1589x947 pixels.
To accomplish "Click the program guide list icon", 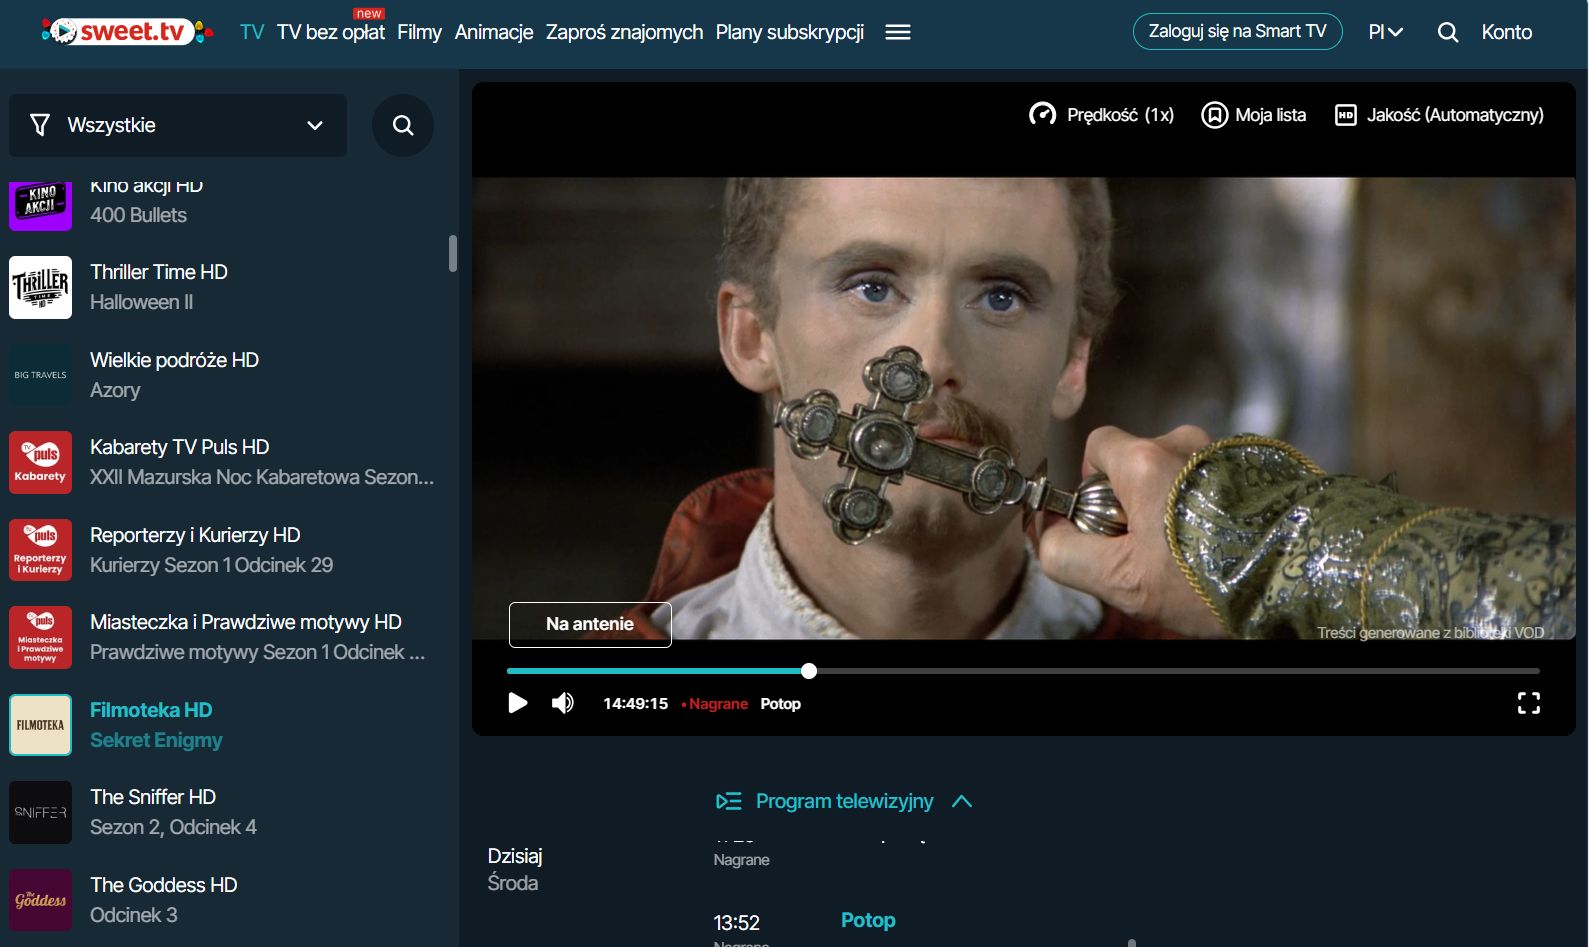I will [x=729, y=801].
